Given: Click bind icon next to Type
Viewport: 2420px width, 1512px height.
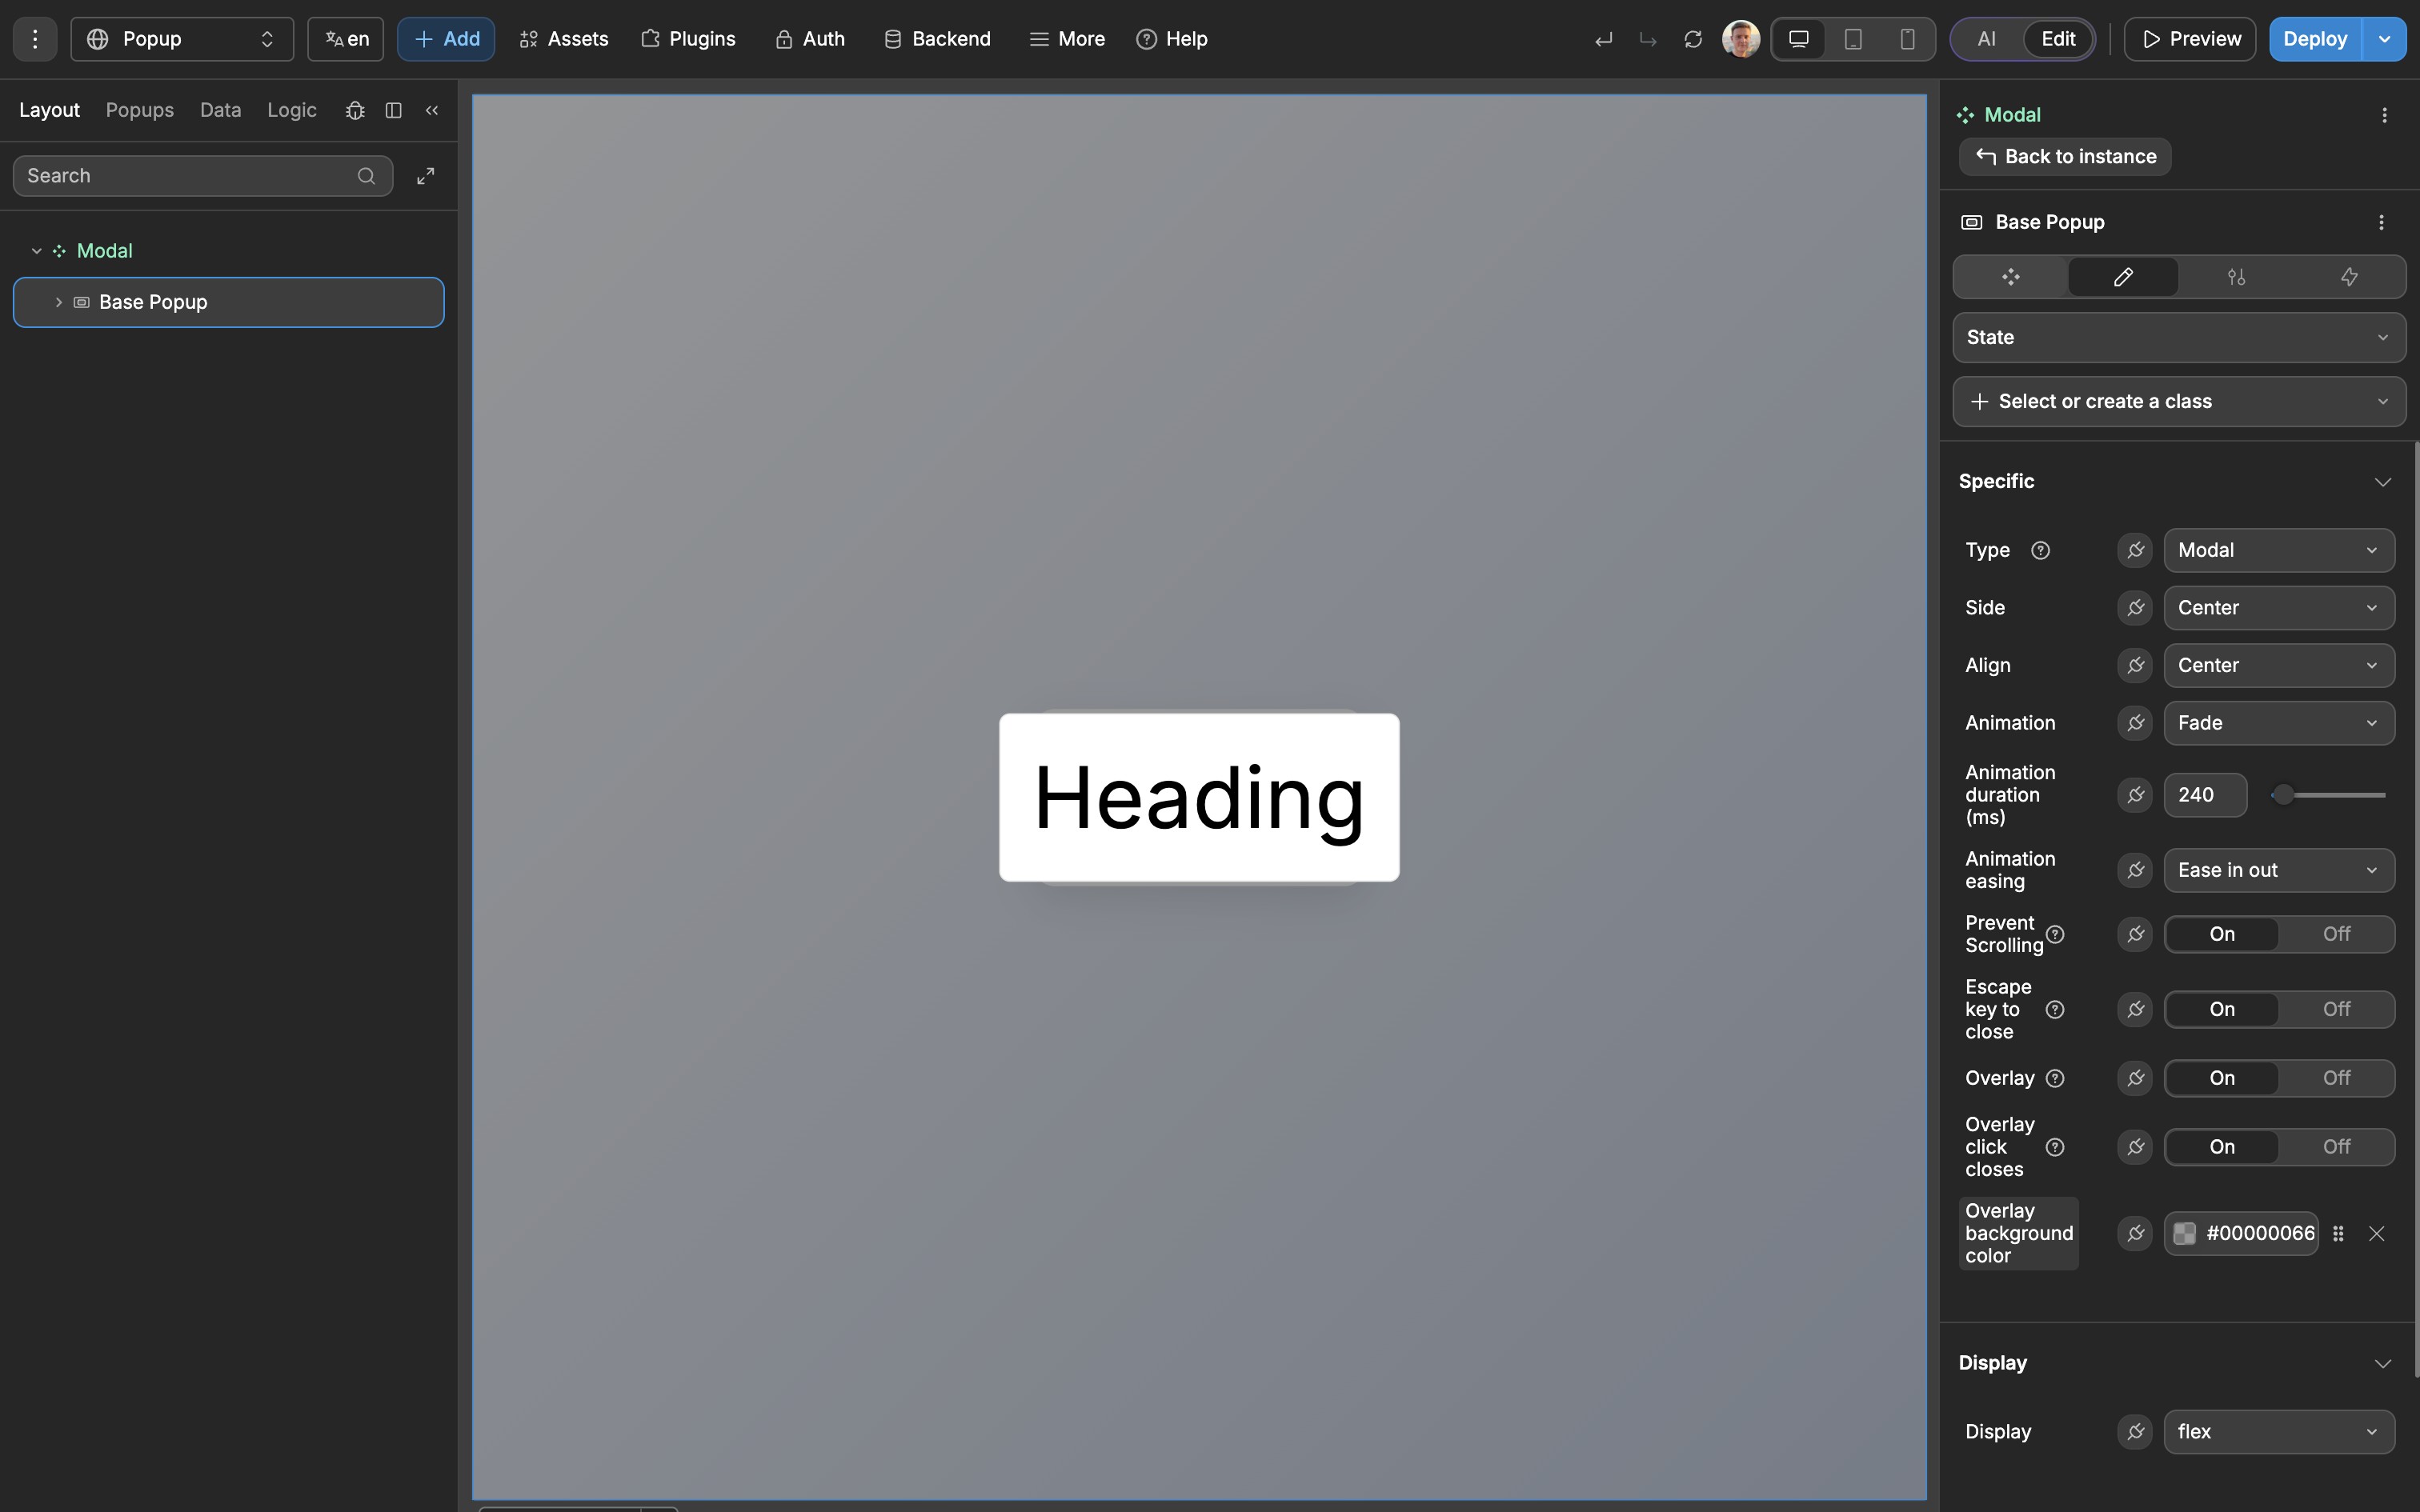Looking at the screenshot, I should pyautogui.click(x=2135, y=550).
